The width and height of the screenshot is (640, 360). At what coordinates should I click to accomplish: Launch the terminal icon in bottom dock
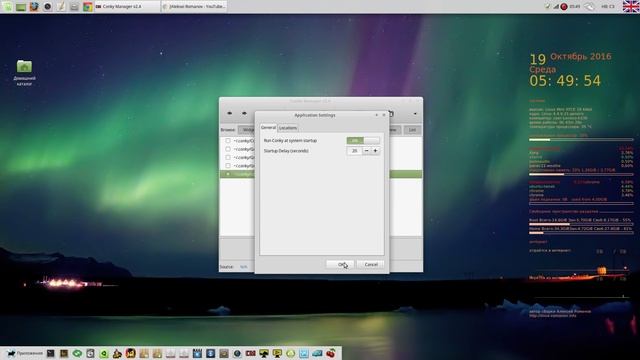(x=51, y=353)
